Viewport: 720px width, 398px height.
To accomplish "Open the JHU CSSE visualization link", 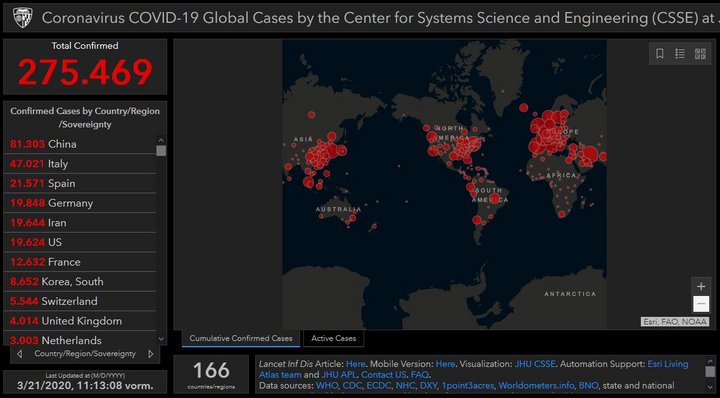I will [534, 364].
